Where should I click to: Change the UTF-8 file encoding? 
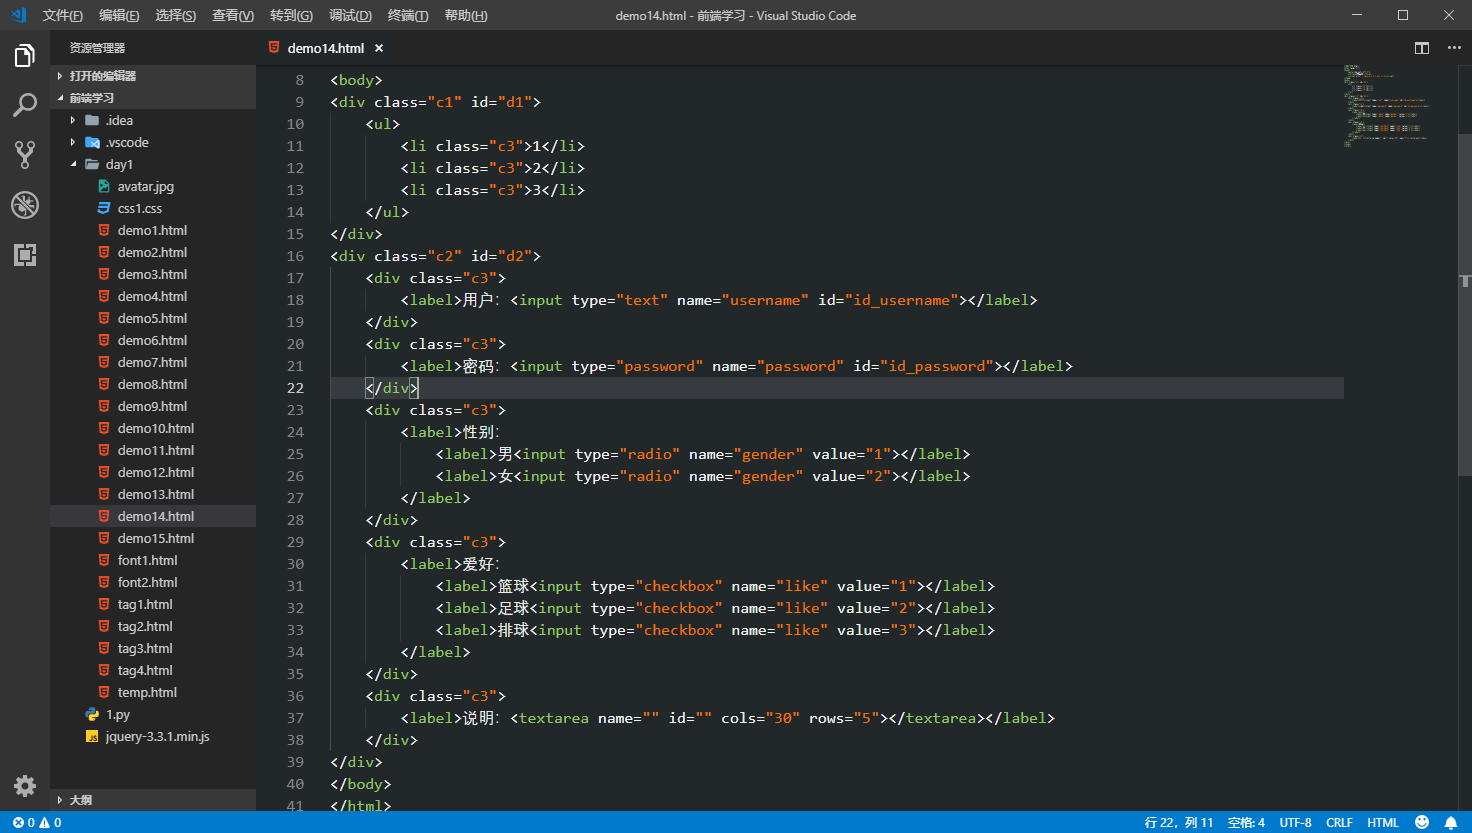coord(1295,822)
